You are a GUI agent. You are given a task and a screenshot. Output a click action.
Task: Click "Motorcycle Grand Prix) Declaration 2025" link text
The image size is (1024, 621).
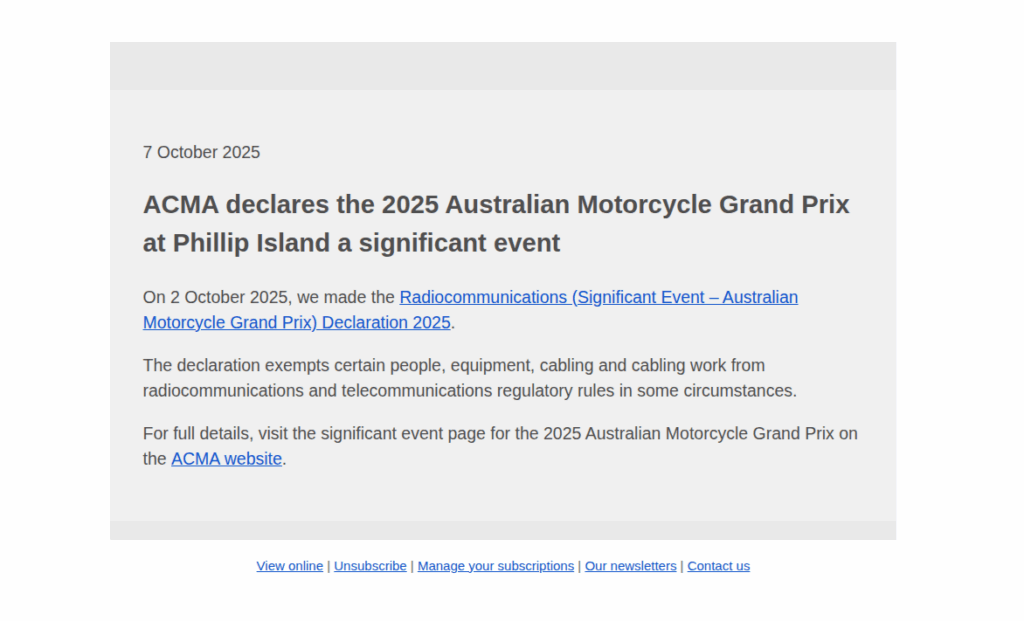pos(296,322)
